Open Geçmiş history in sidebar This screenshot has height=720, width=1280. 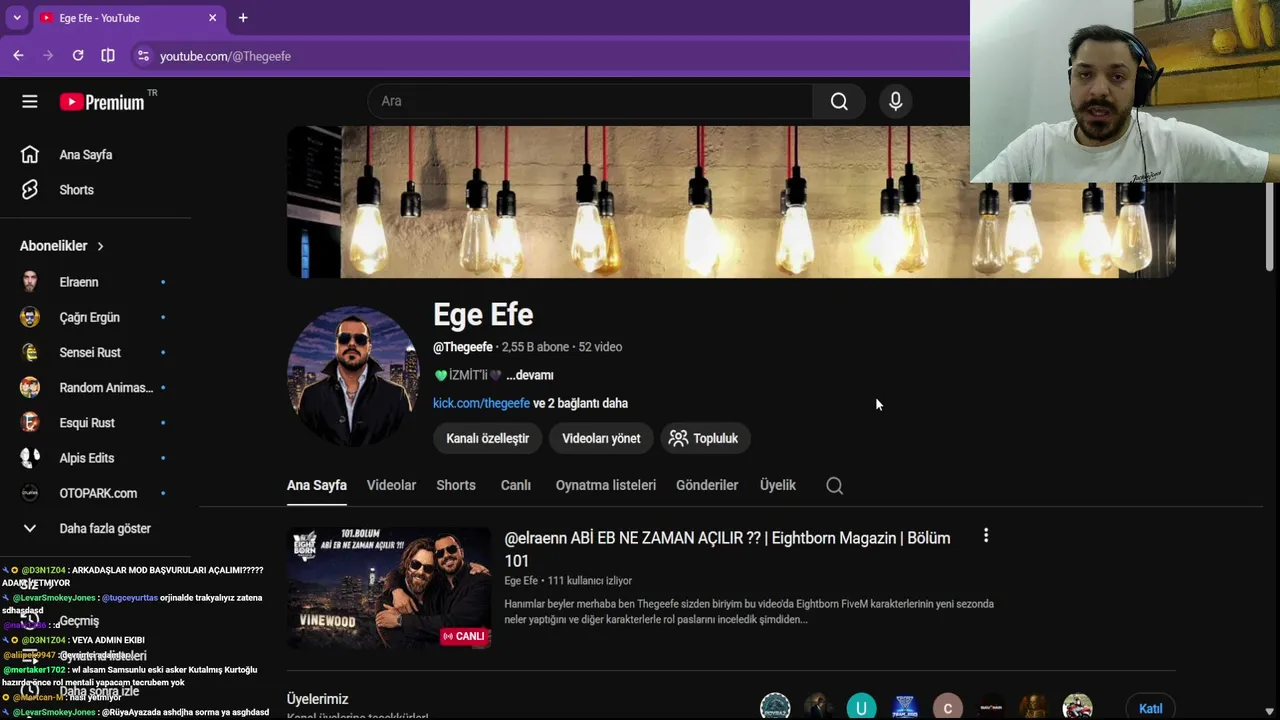point(79,621)
